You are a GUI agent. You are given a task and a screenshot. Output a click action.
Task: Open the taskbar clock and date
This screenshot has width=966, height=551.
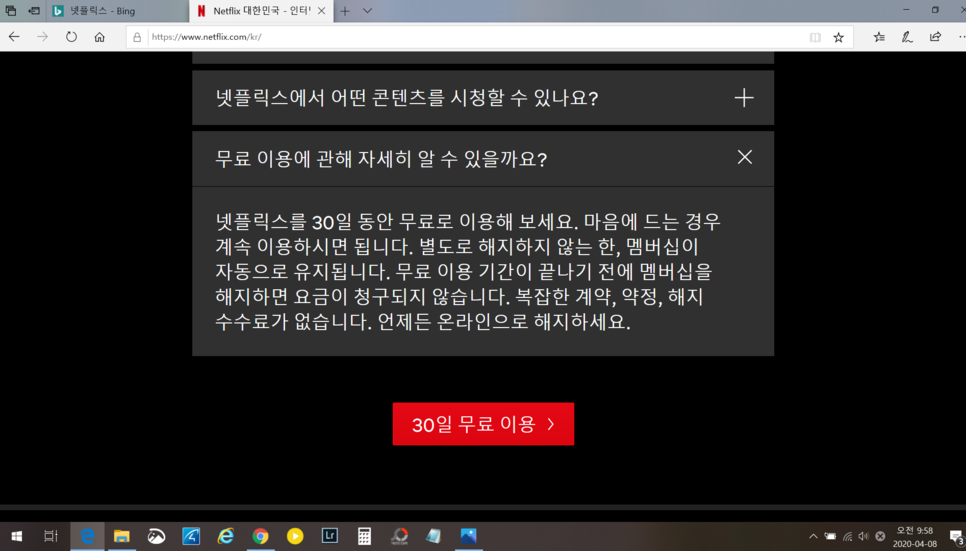click(x=915, y=537)
